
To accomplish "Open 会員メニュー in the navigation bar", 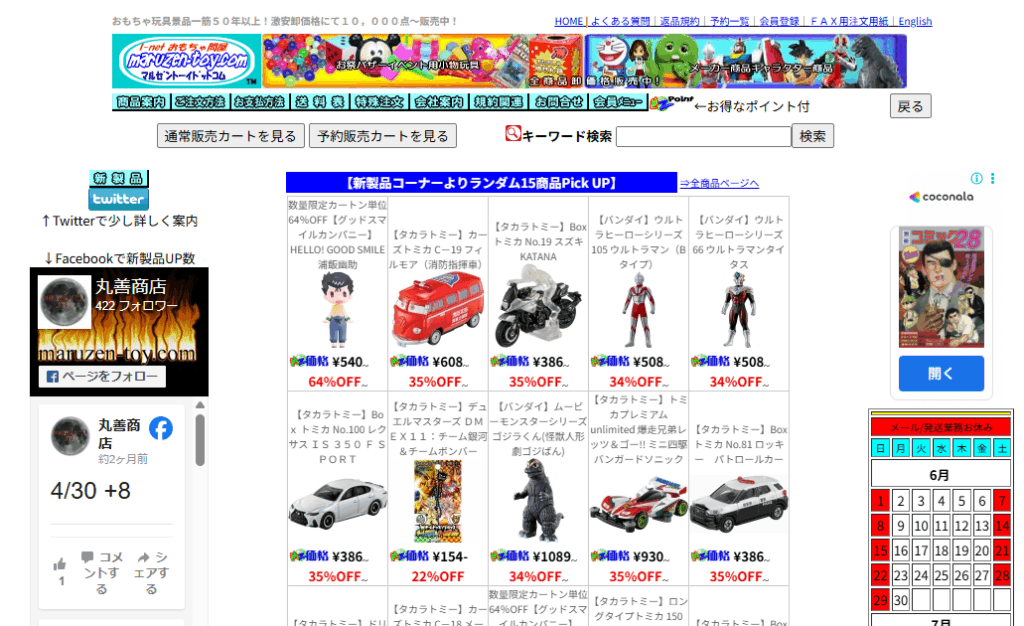I will pyautogui.click(x=618, y=102).
